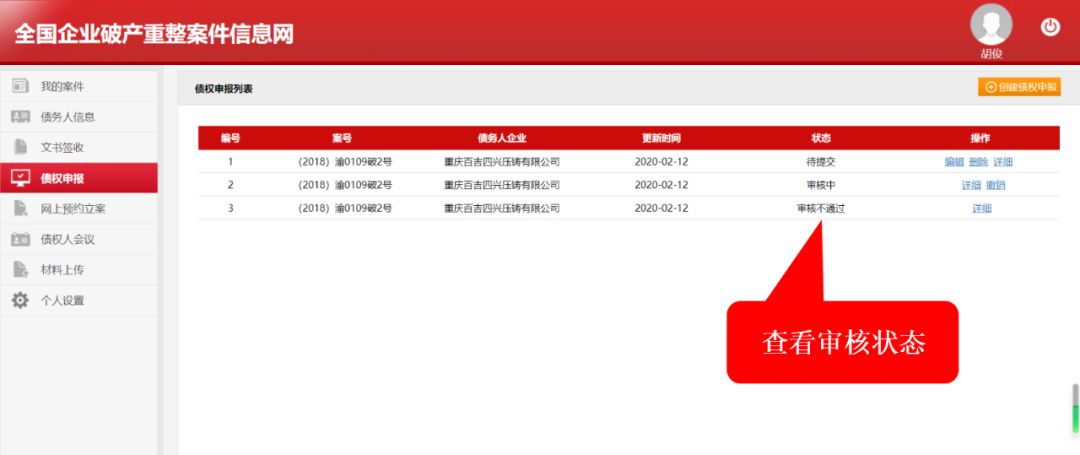1080x455 pixels.
Task: Select the 审核中 status cell
Action: click(821, 185)
